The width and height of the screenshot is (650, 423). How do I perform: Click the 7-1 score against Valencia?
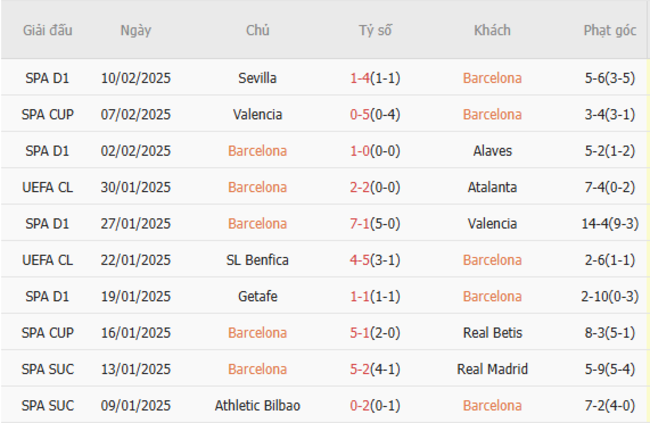point(361,224)
